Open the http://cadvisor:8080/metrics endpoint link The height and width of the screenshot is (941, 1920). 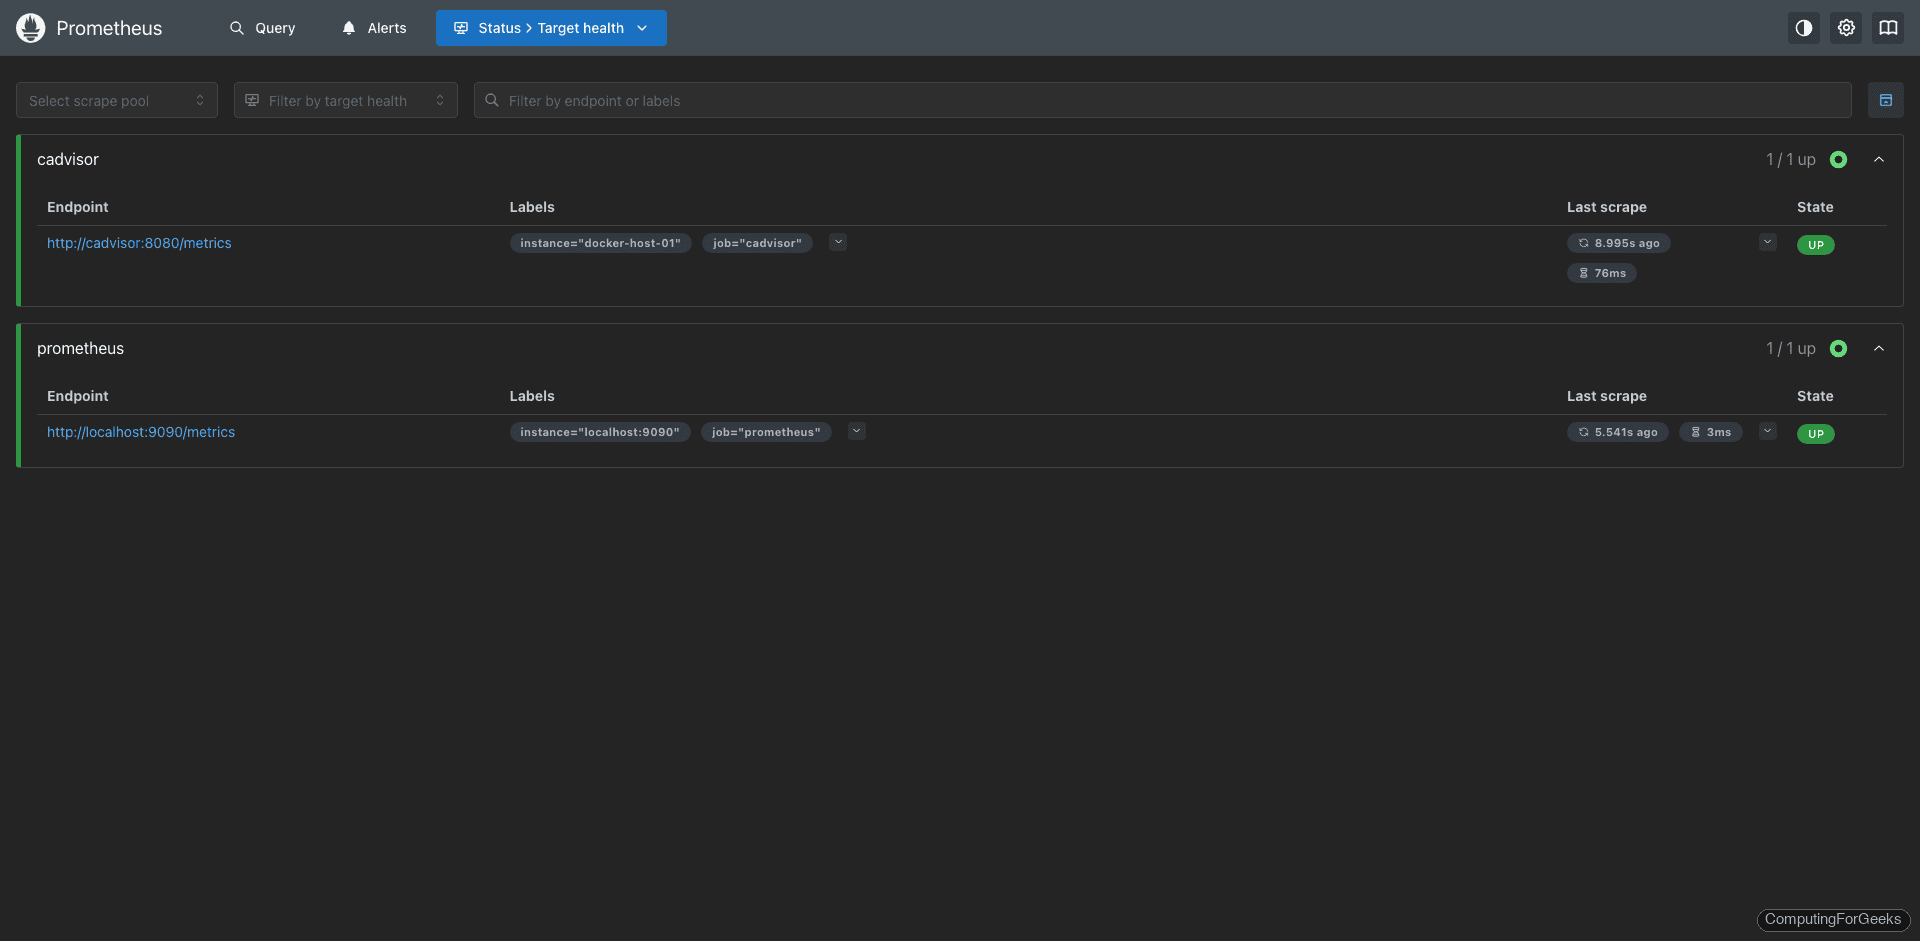[x=138, y=243]
